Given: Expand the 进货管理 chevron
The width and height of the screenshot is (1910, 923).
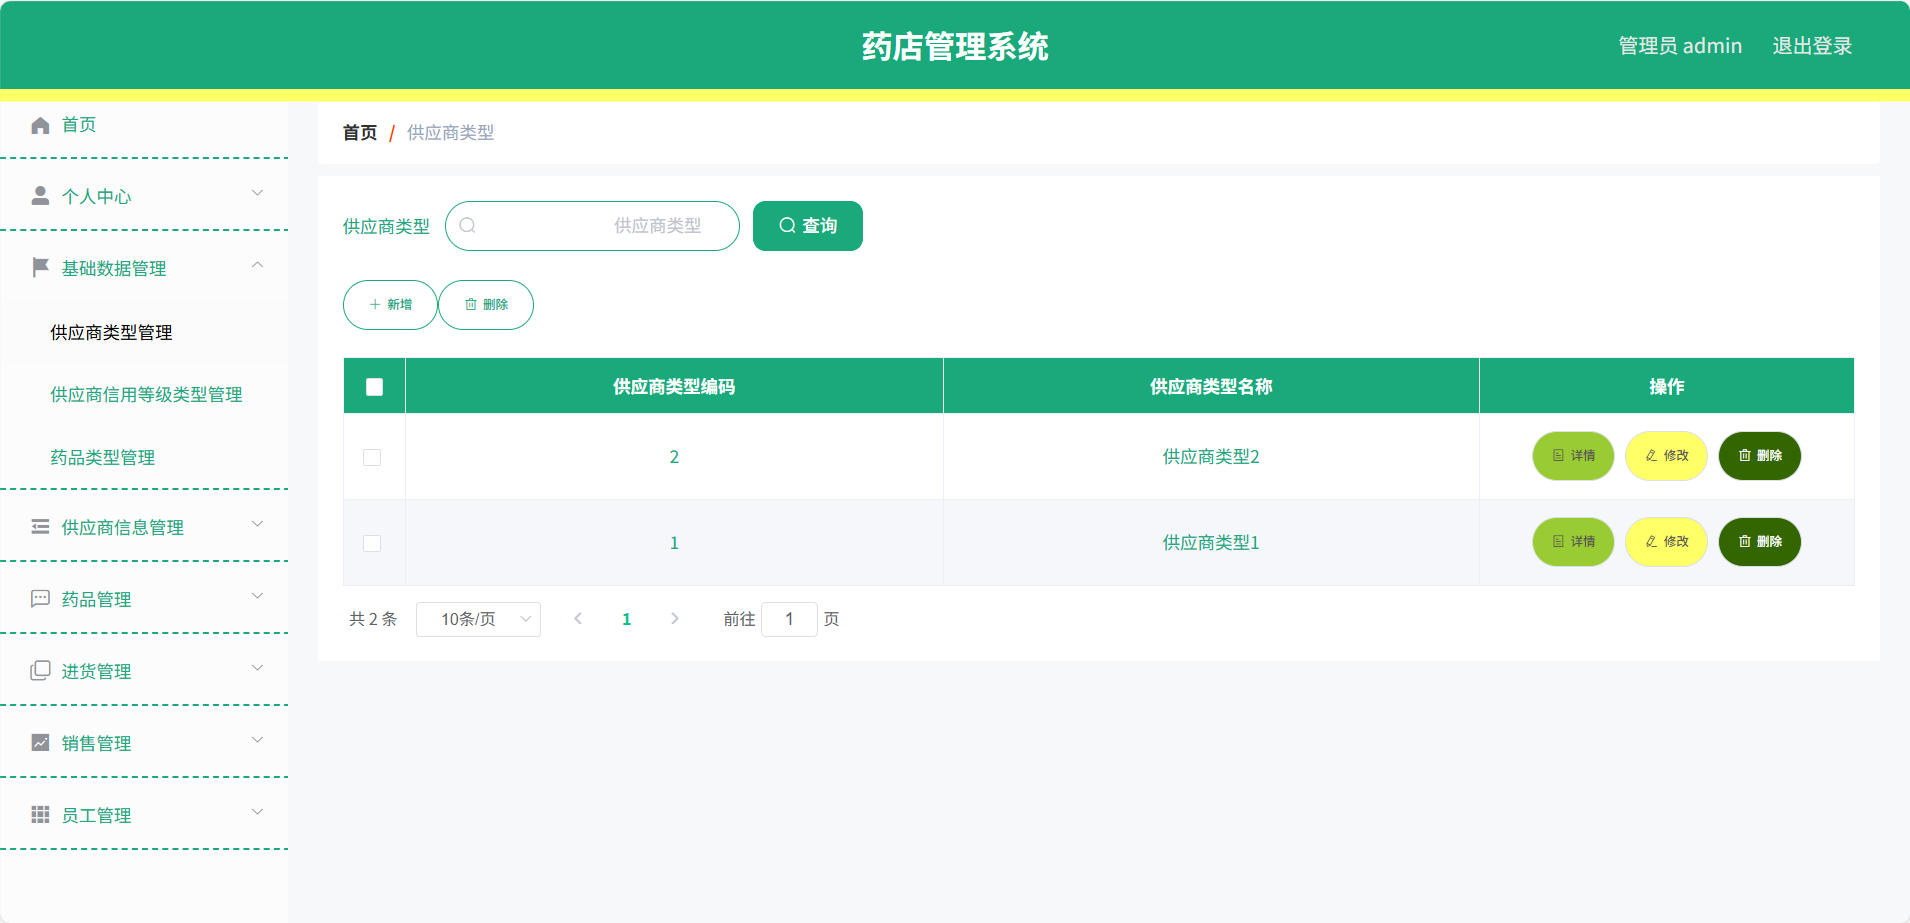Looking at the screenshot, I should point(257,668).
